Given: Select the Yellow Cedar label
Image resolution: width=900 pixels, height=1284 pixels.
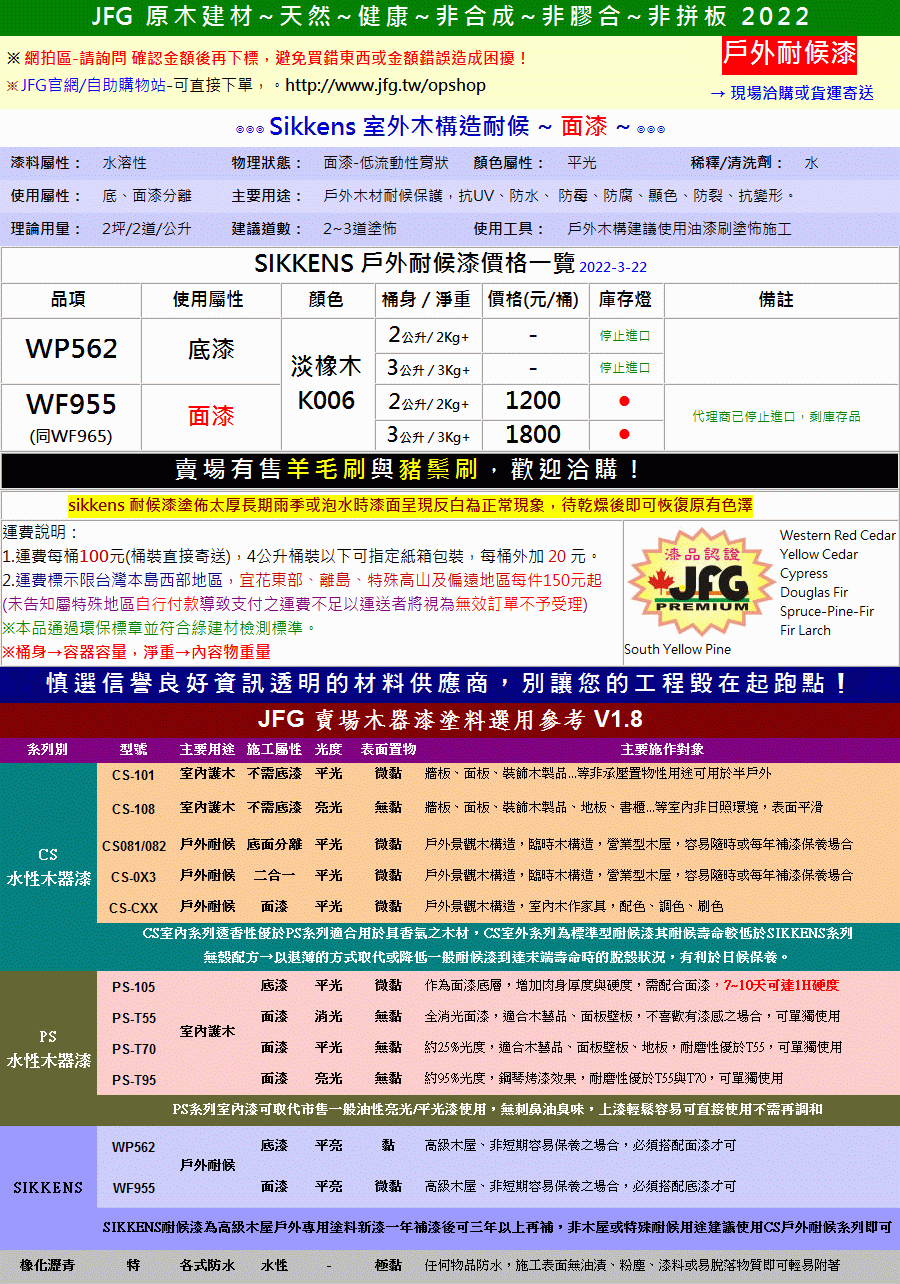Looking at the screenshot, I should coord(819,555).
